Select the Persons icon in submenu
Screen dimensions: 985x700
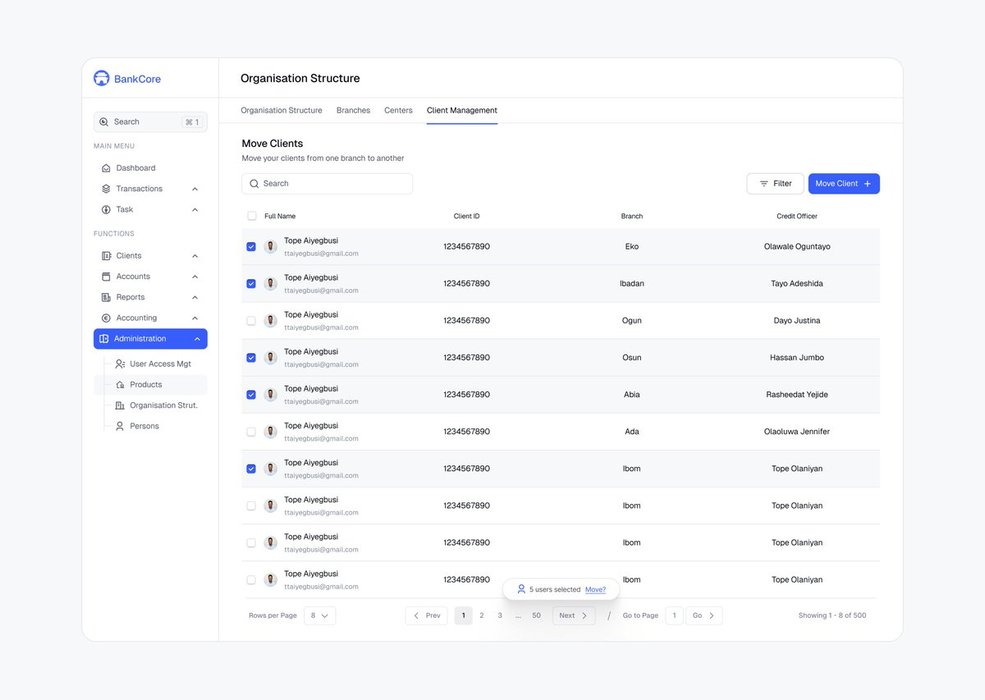pos(120,426)
